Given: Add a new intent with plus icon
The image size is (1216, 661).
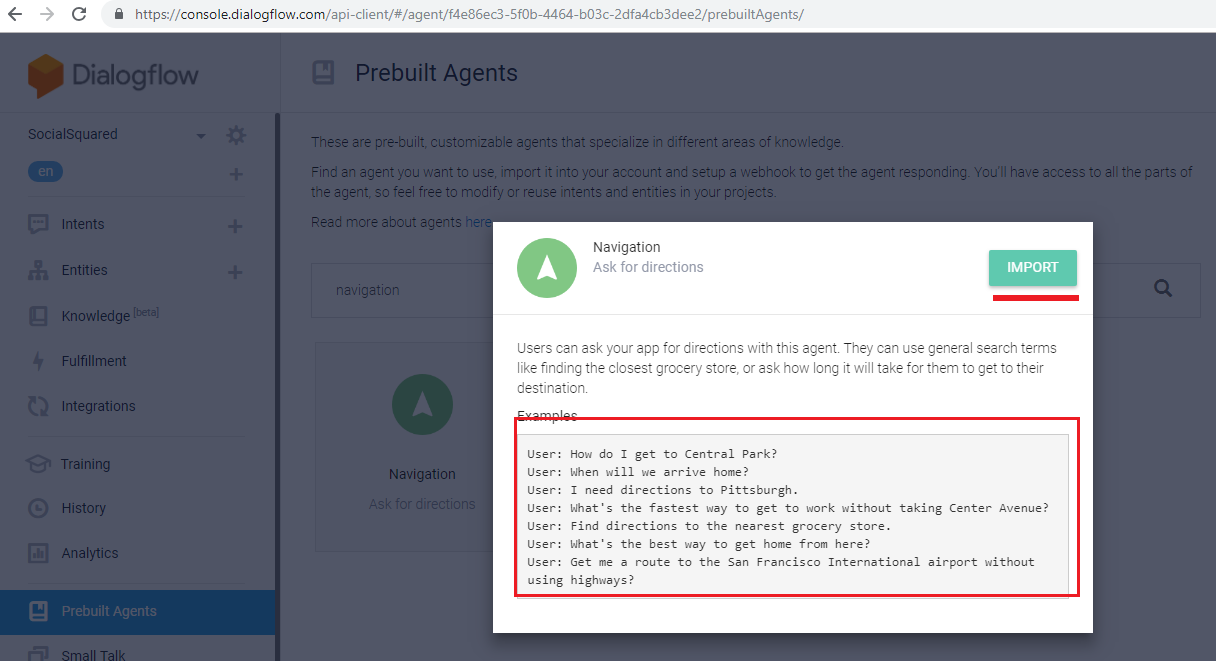Looking at the screenshot, I should point(235,226).
